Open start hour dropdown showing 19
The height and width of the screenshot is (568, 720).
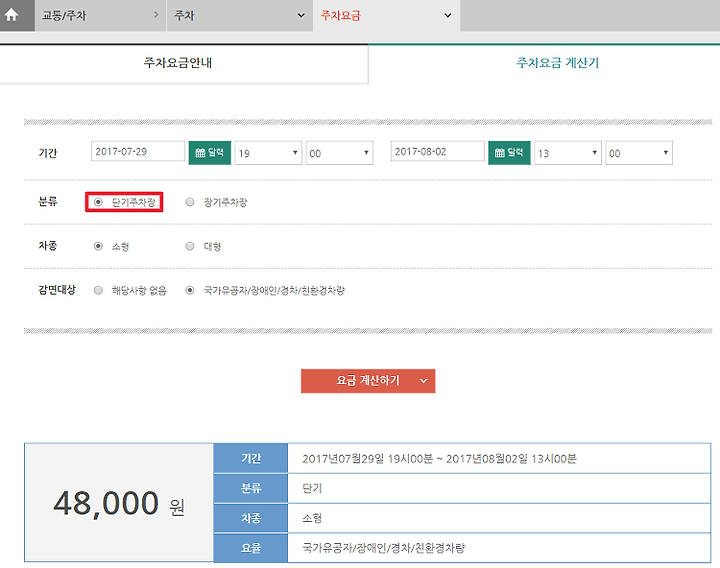268,153
